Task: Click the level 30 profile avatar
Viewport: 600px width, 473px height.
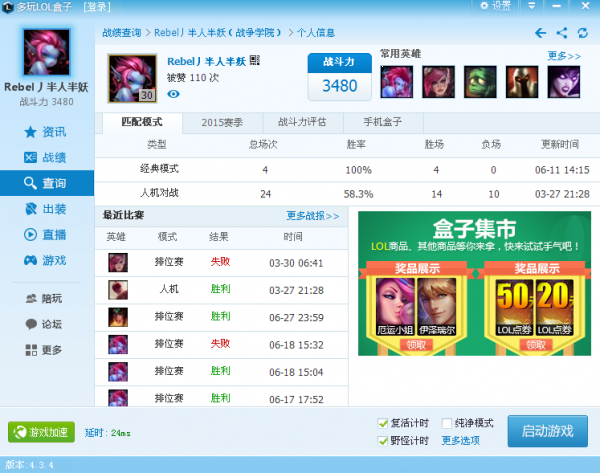Action: (132, 78)
